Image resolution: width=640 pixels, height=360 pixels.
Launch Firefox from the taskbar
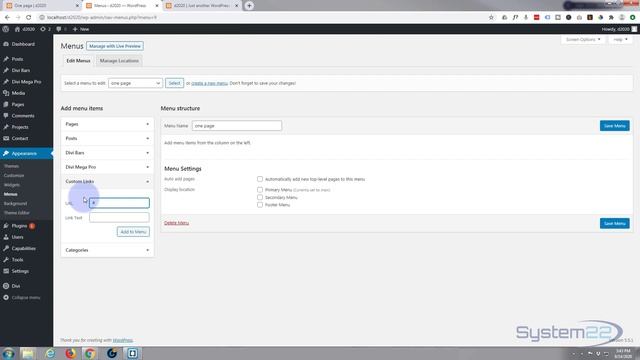click(x=71, y=353)
